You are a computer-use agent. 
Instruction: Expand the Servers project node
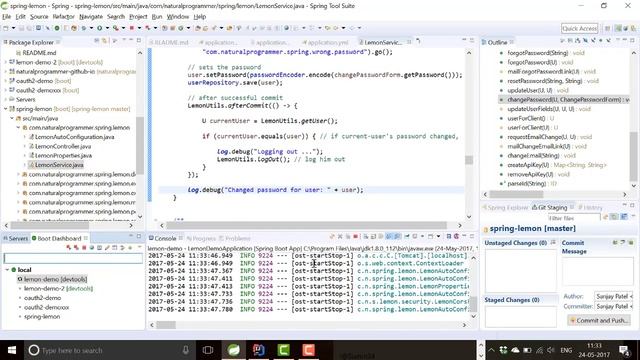6,100
